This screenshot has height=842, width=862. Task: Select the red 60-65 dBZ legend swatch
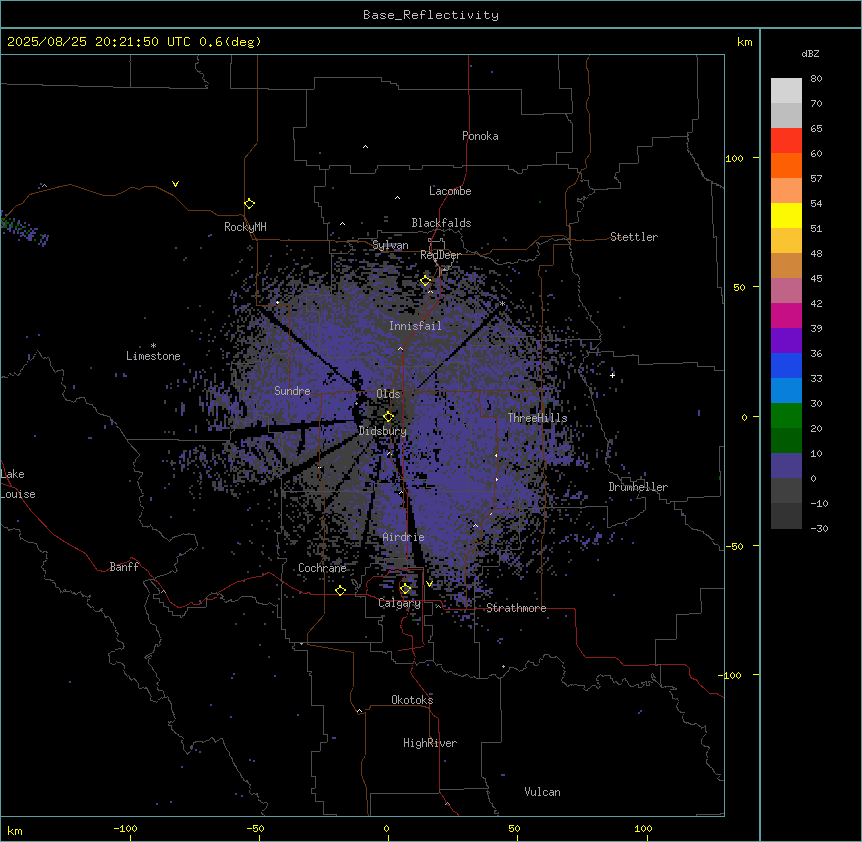pos(786,141)
